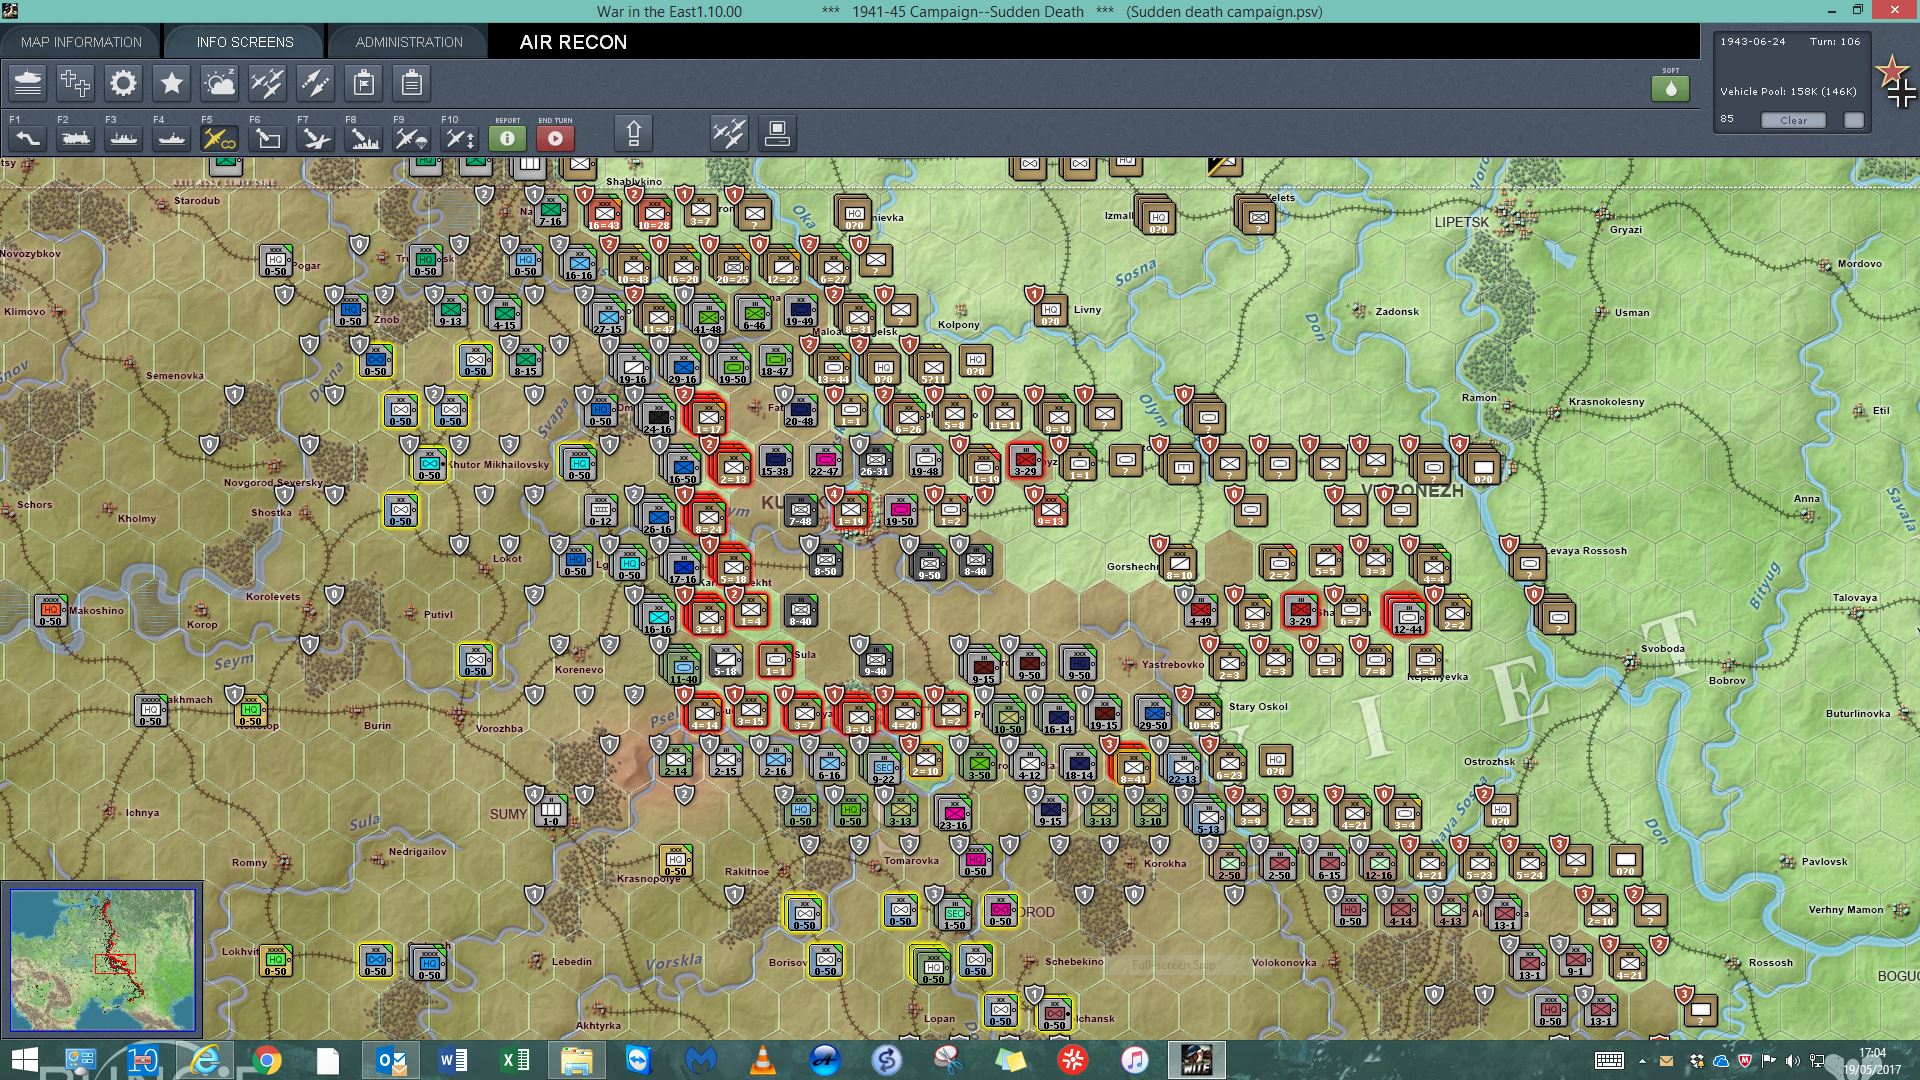Screen dimensions: 1920x1080
Task: Toggle F5 air recon mode
Action: coord(219,138)
